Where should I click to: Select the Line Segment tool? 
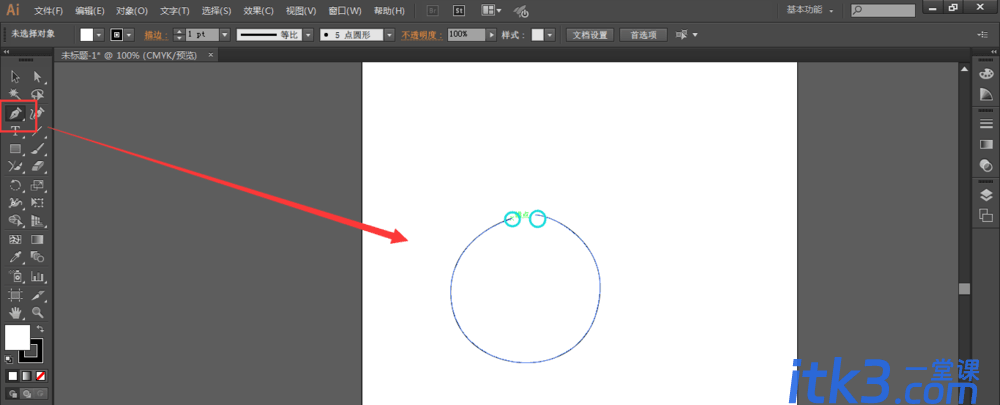37,131
